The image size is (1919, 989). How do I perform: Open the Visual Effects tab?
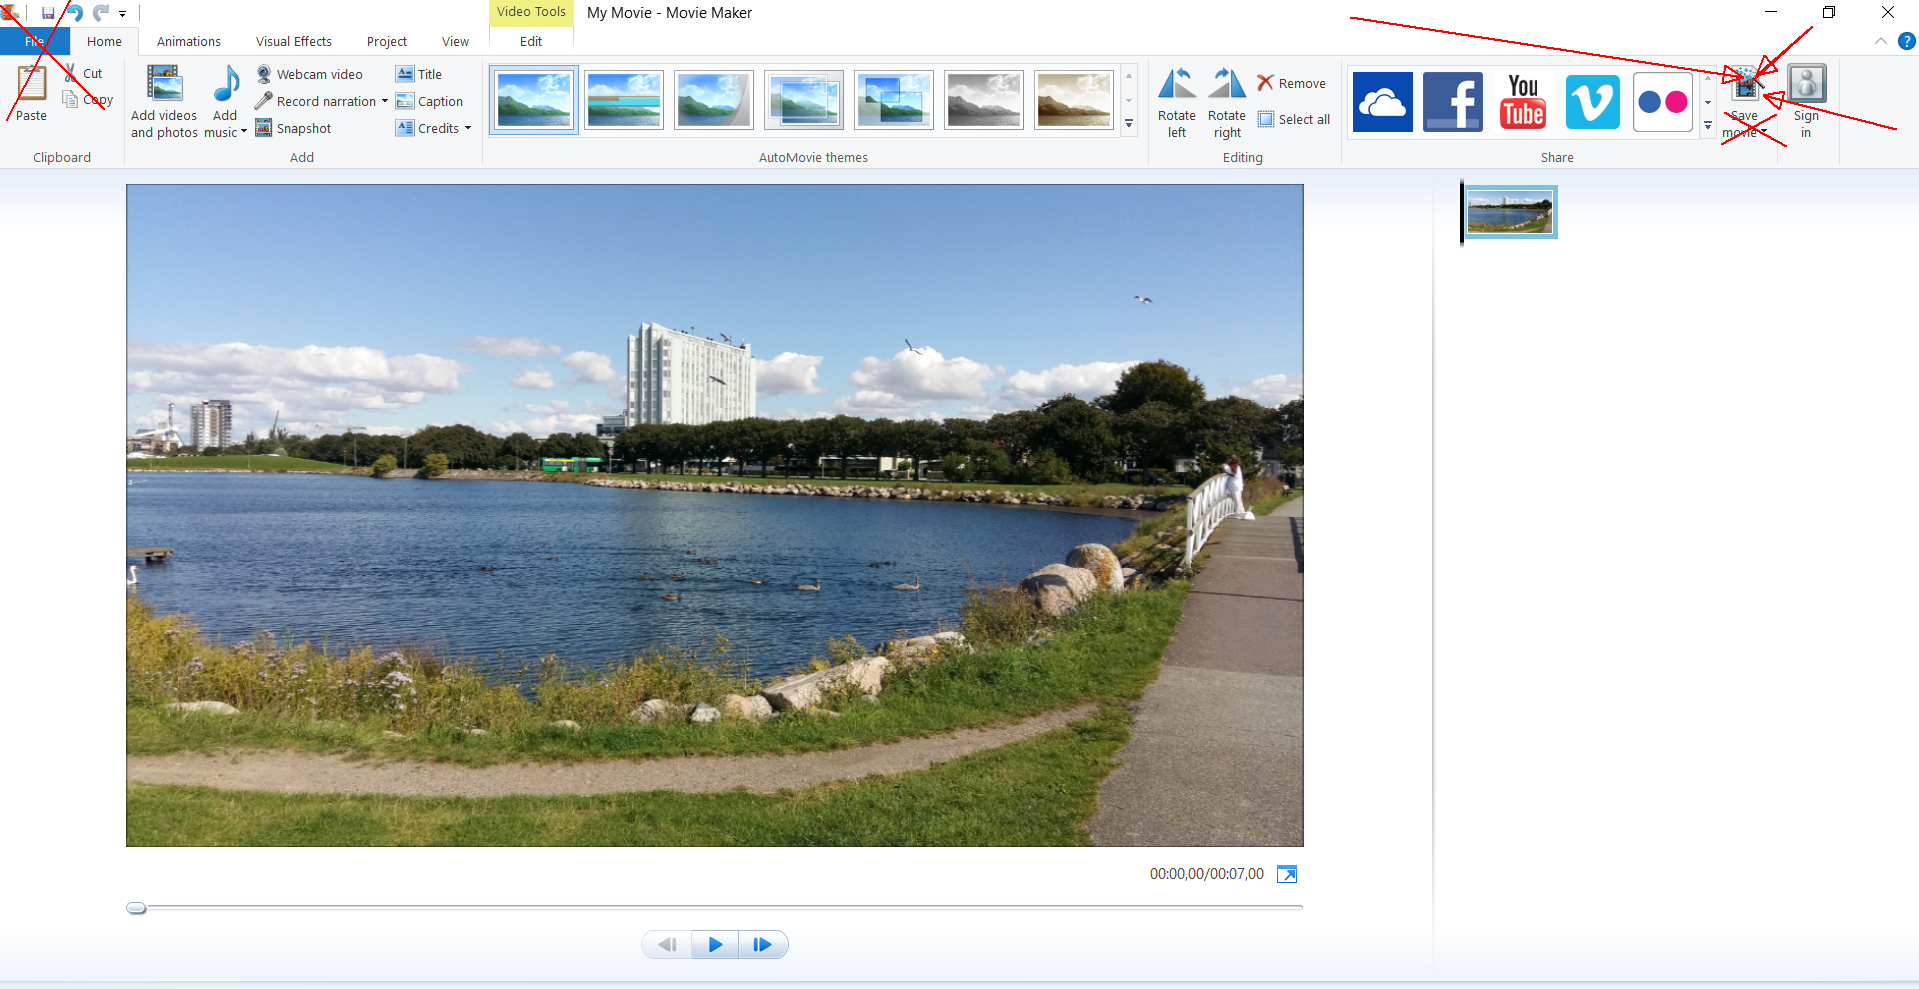[x=293, y=42]
